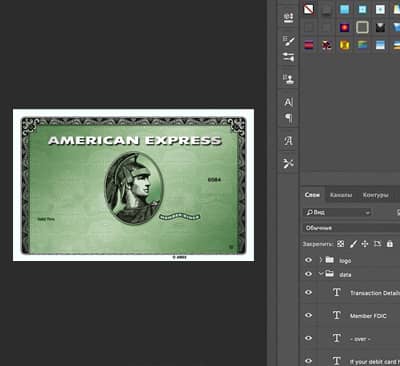Hide the data group with its eye icon
This screenshot has width=400, height=366.
click(309, 274)
